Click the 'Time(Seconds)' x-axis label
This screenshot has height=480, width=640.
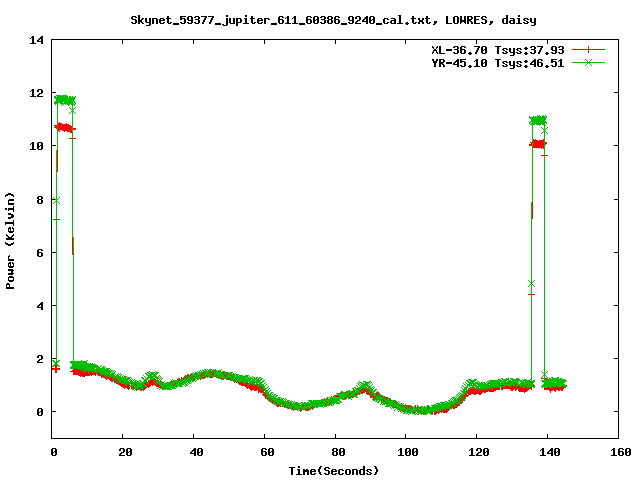pos(333,471)
